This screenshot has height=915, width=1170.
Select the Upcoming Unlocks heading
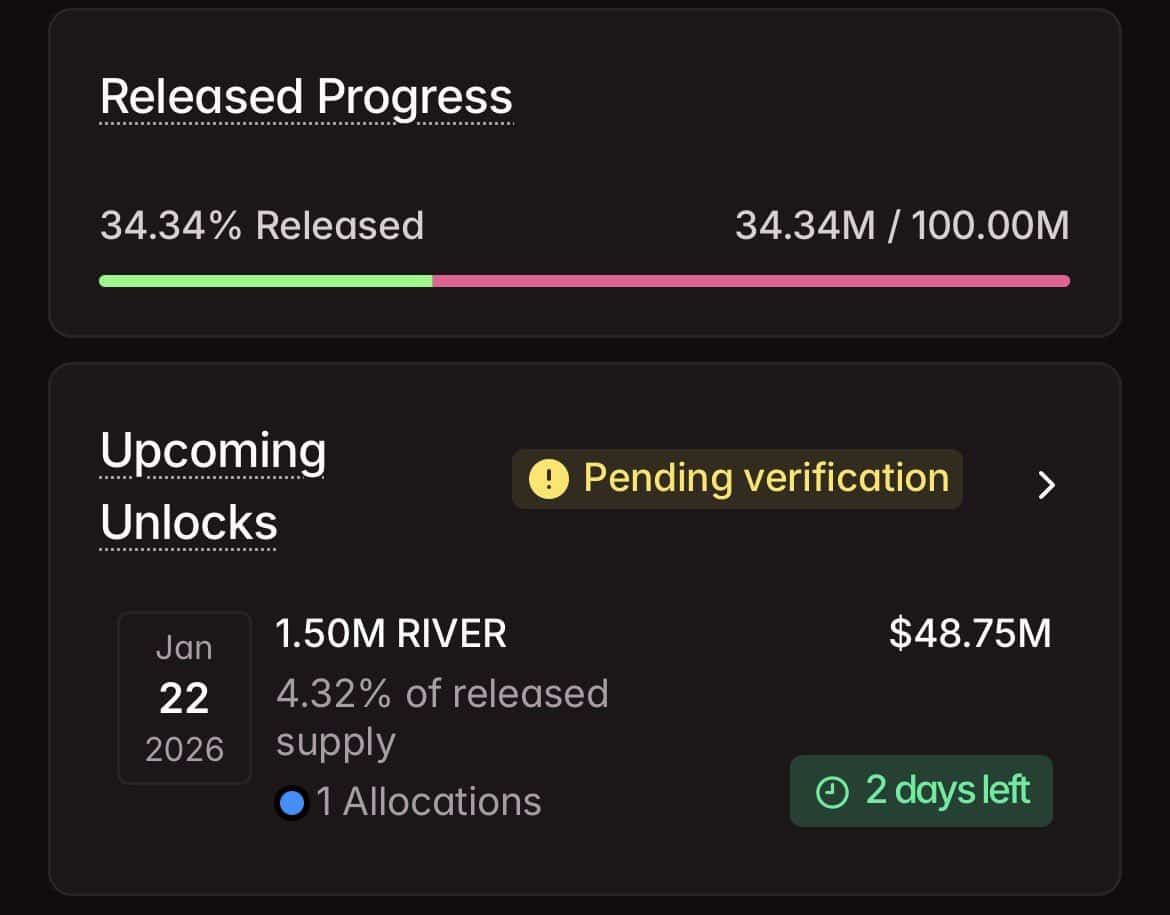[x=212, y=485]
